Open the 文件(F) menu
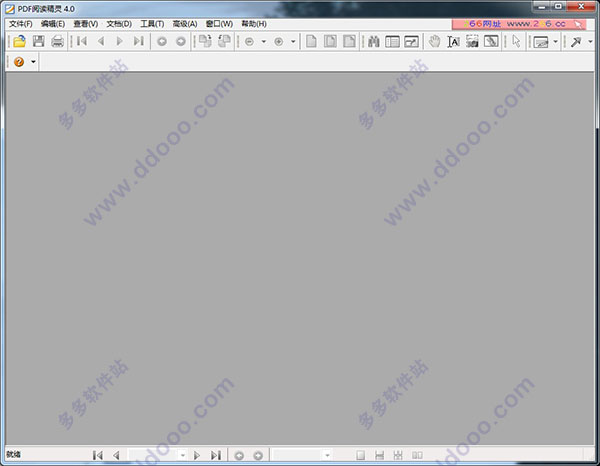This screenshot has height=466, width=600. (x=21, y=24)
